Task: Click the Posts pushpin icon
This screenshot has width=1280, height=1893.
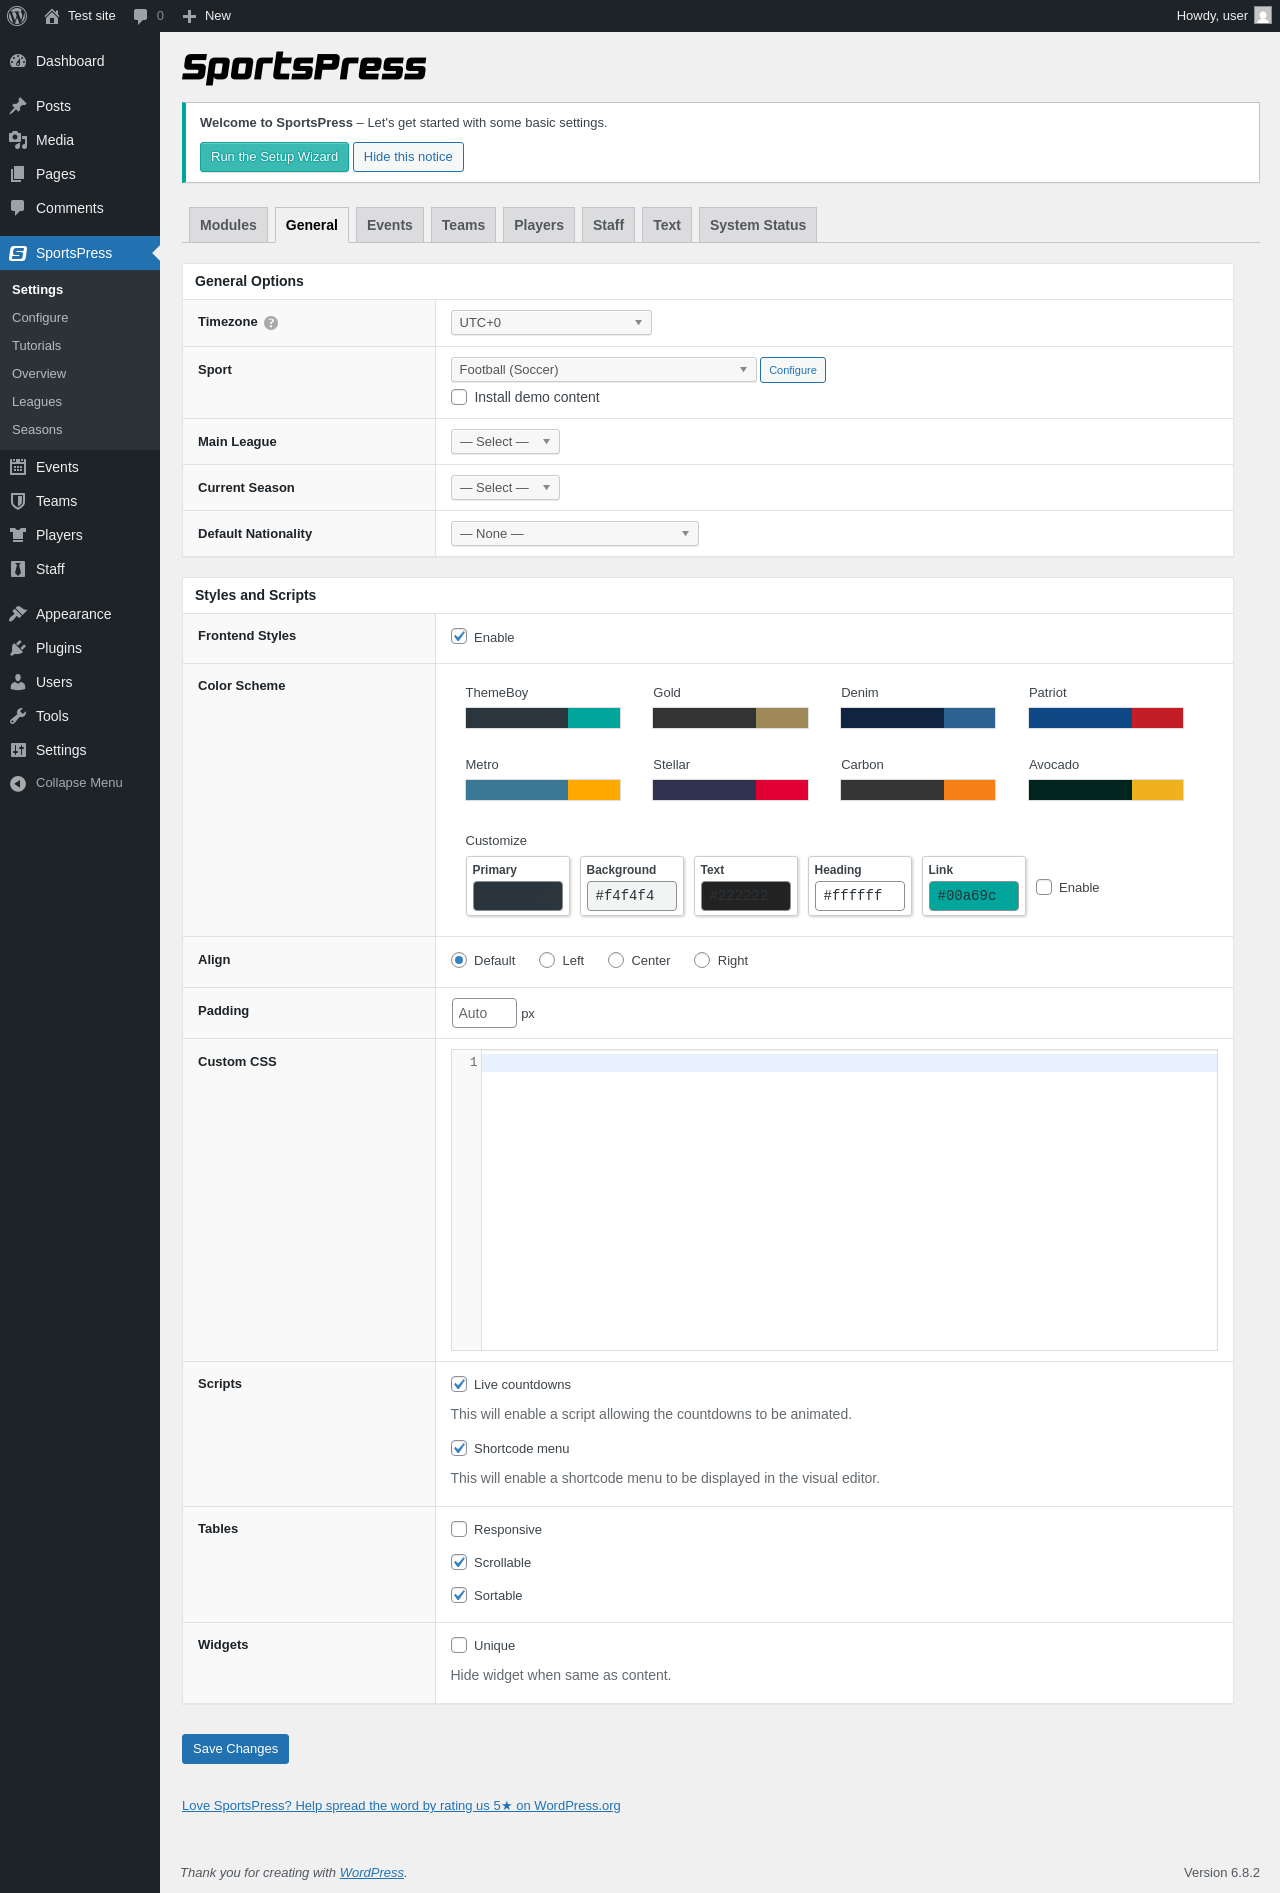Action: pyautogui.click(x=18, y=106)
